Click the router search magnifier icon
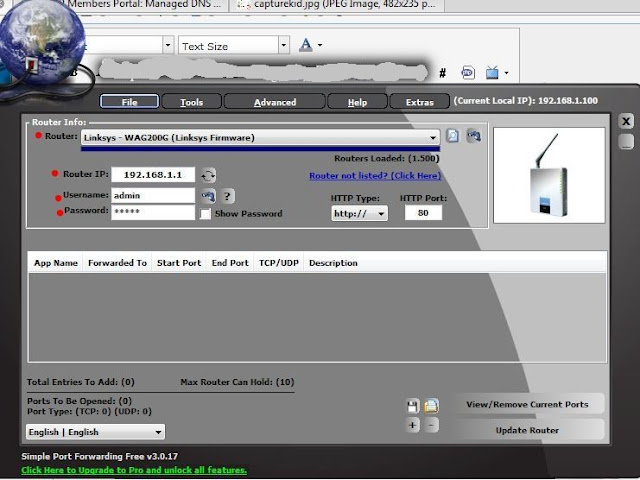The height and width of the screenshot is (480, 640). click(x=452, y=136)
